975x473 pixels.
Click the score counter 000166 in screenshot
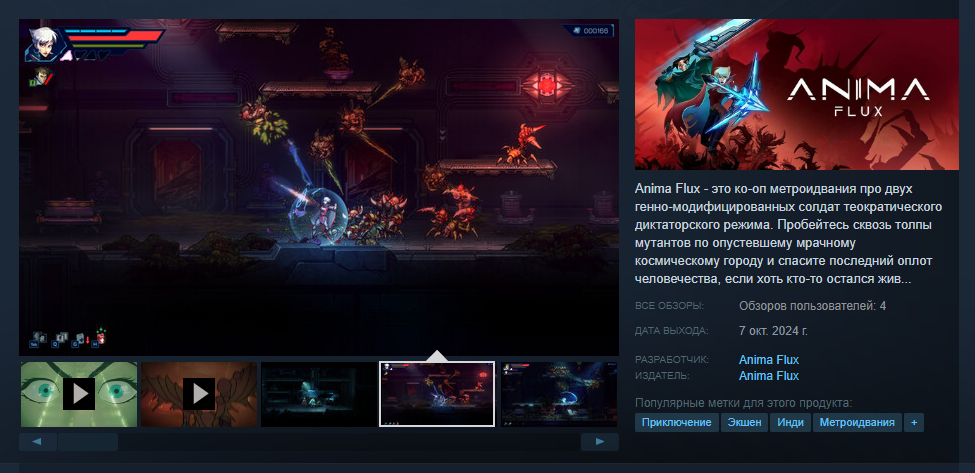pos(588,30)
